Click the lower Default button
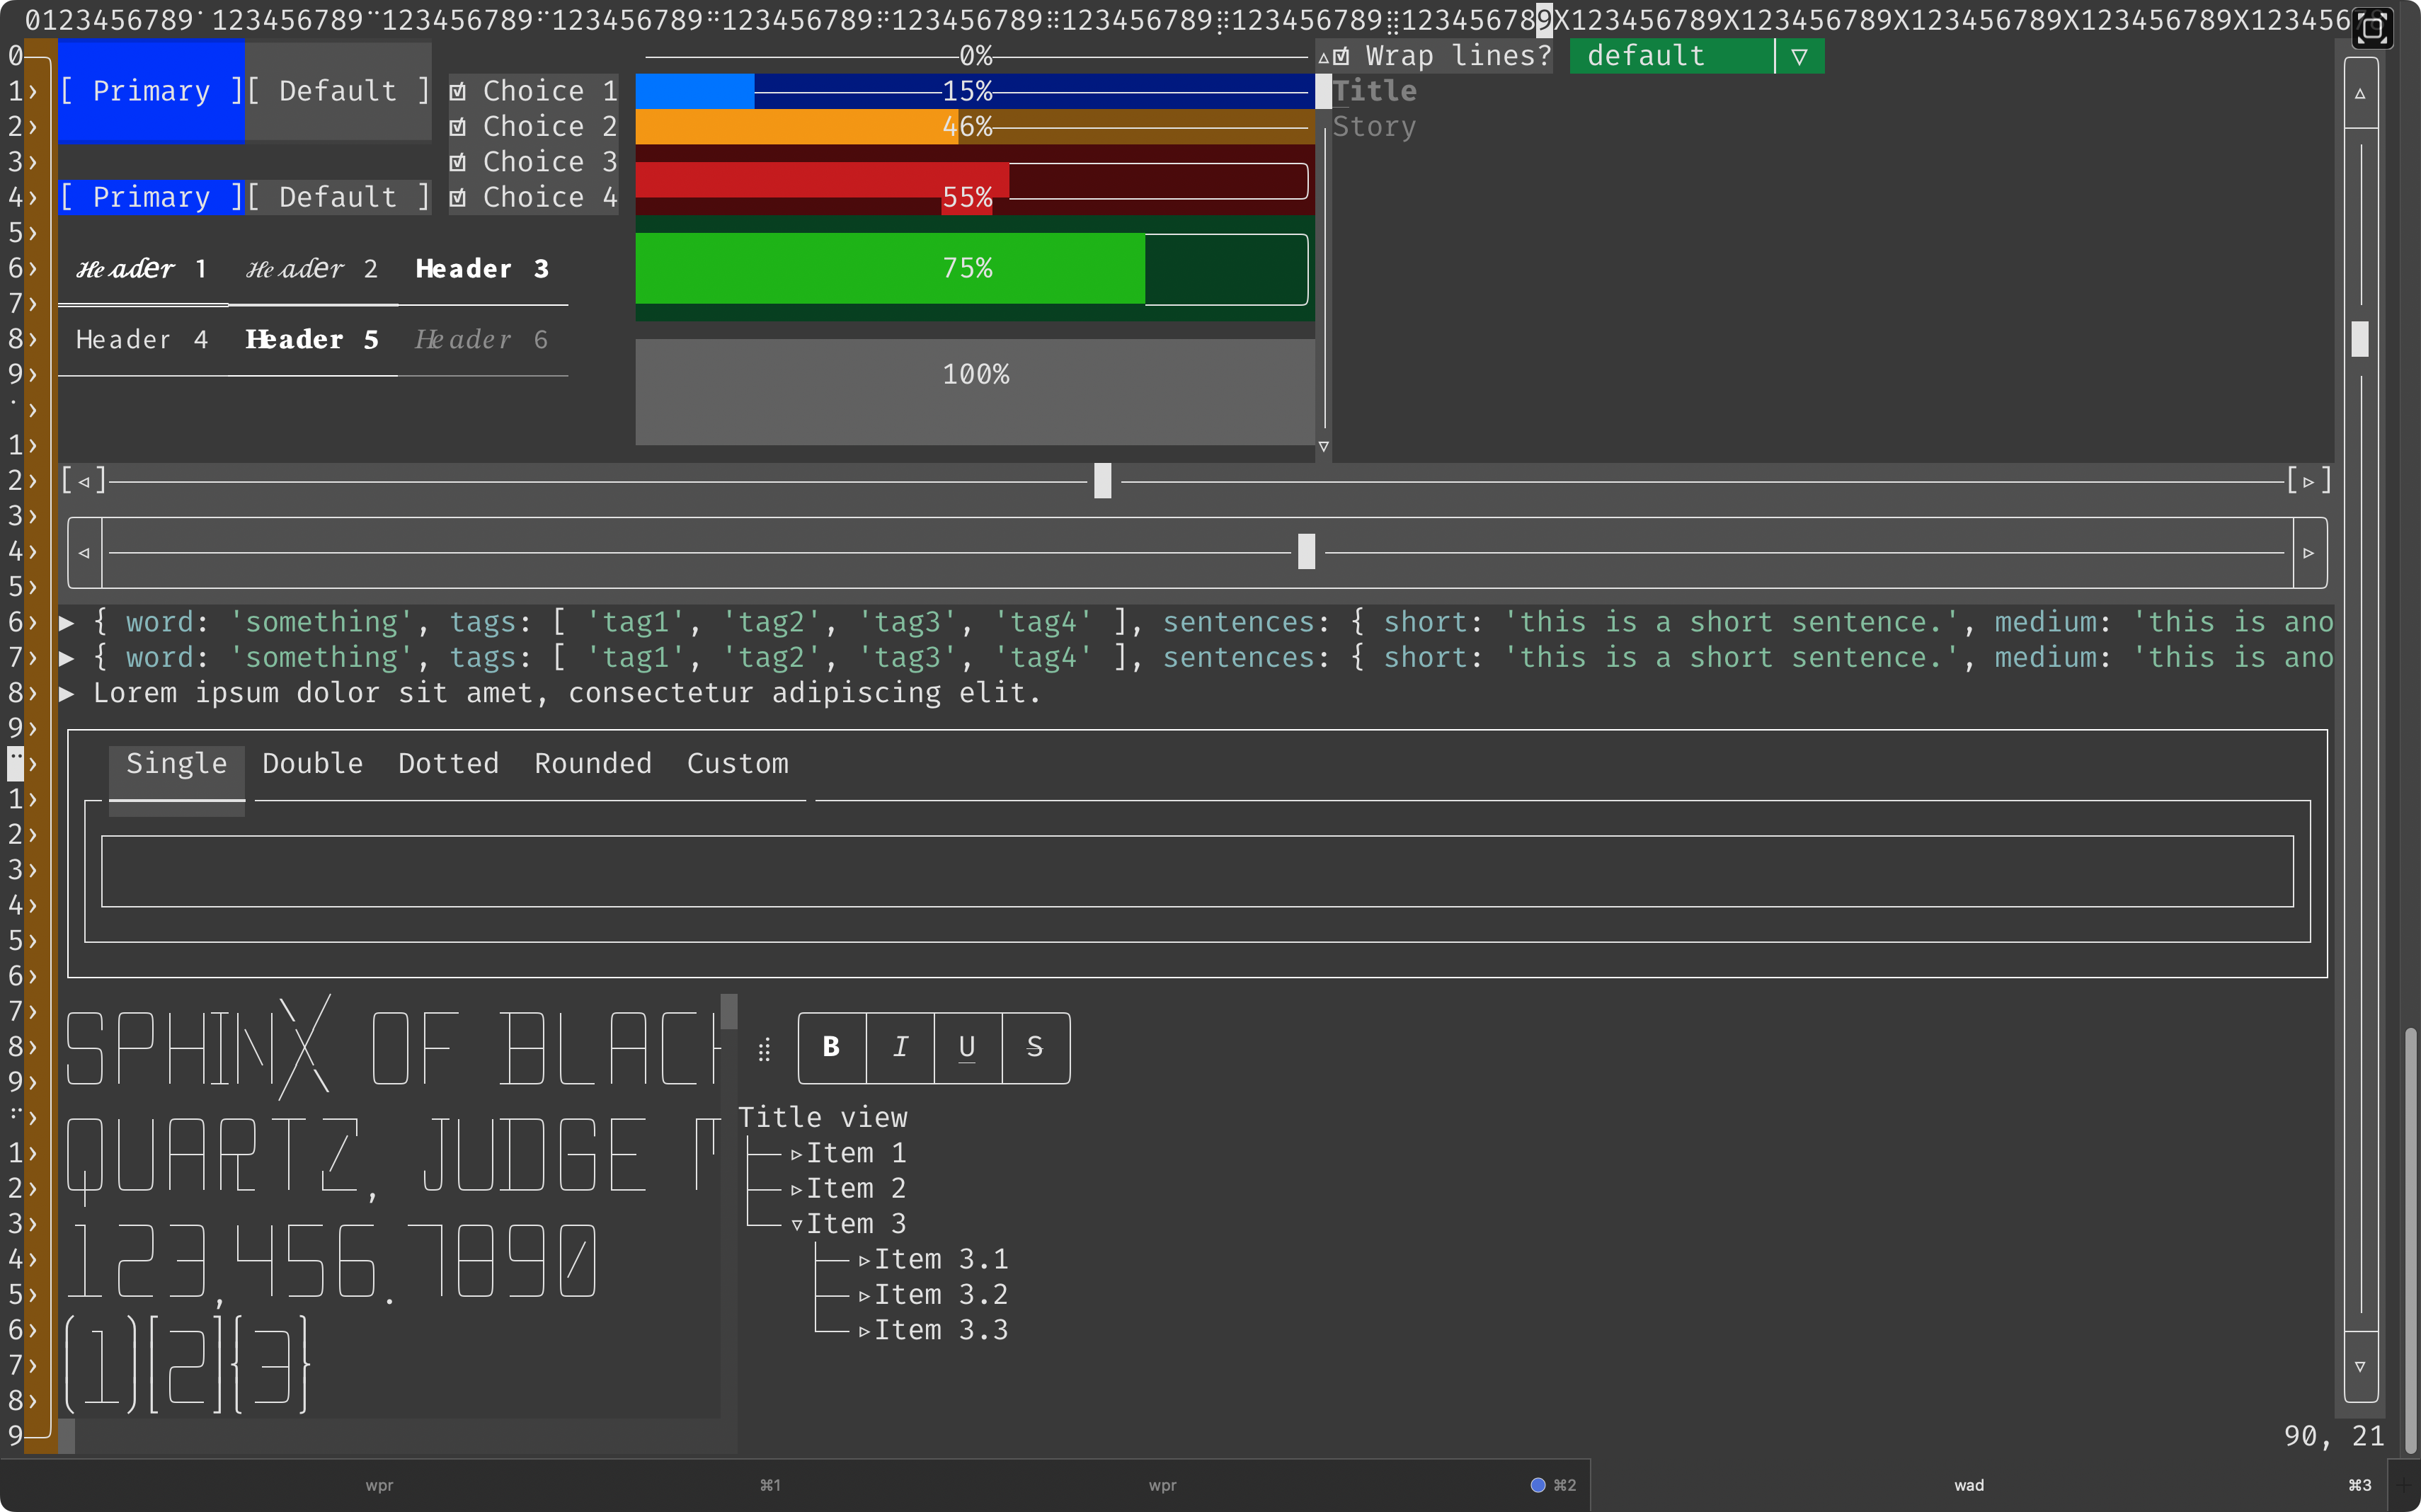 click(x=338, y=197)
